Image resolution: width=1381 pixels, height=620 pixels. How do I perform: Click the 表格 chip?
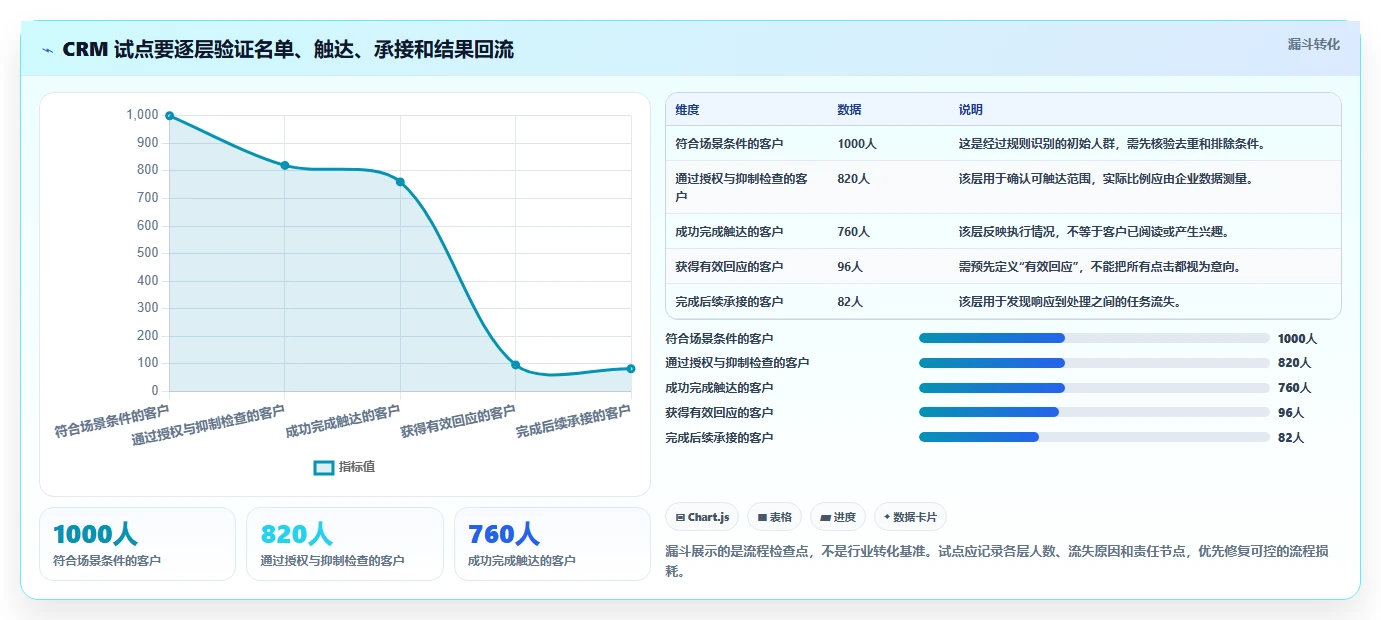pos(775,517)
